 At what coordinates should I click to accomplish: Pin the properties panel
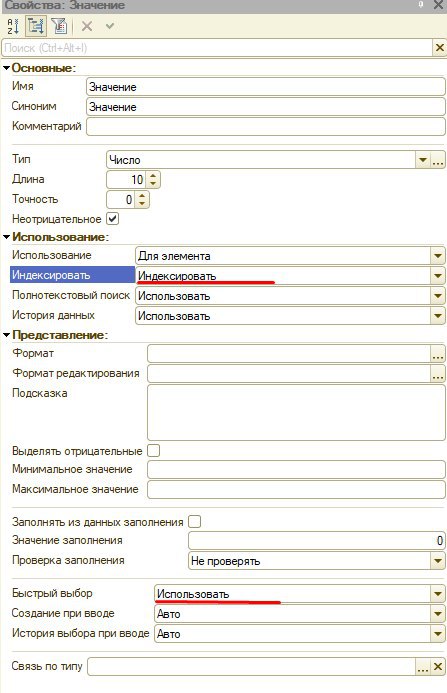(420, 5)
